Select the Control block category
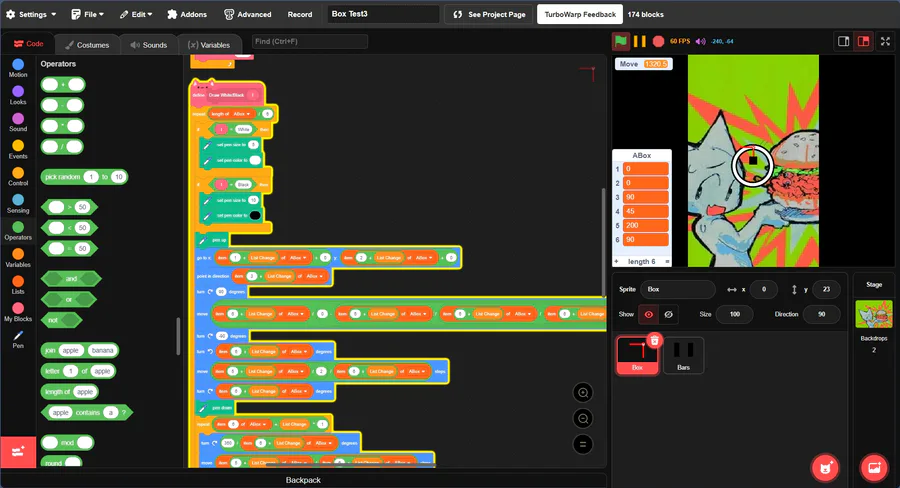This screenshot has width=900, height=488. tap(18, 176)
